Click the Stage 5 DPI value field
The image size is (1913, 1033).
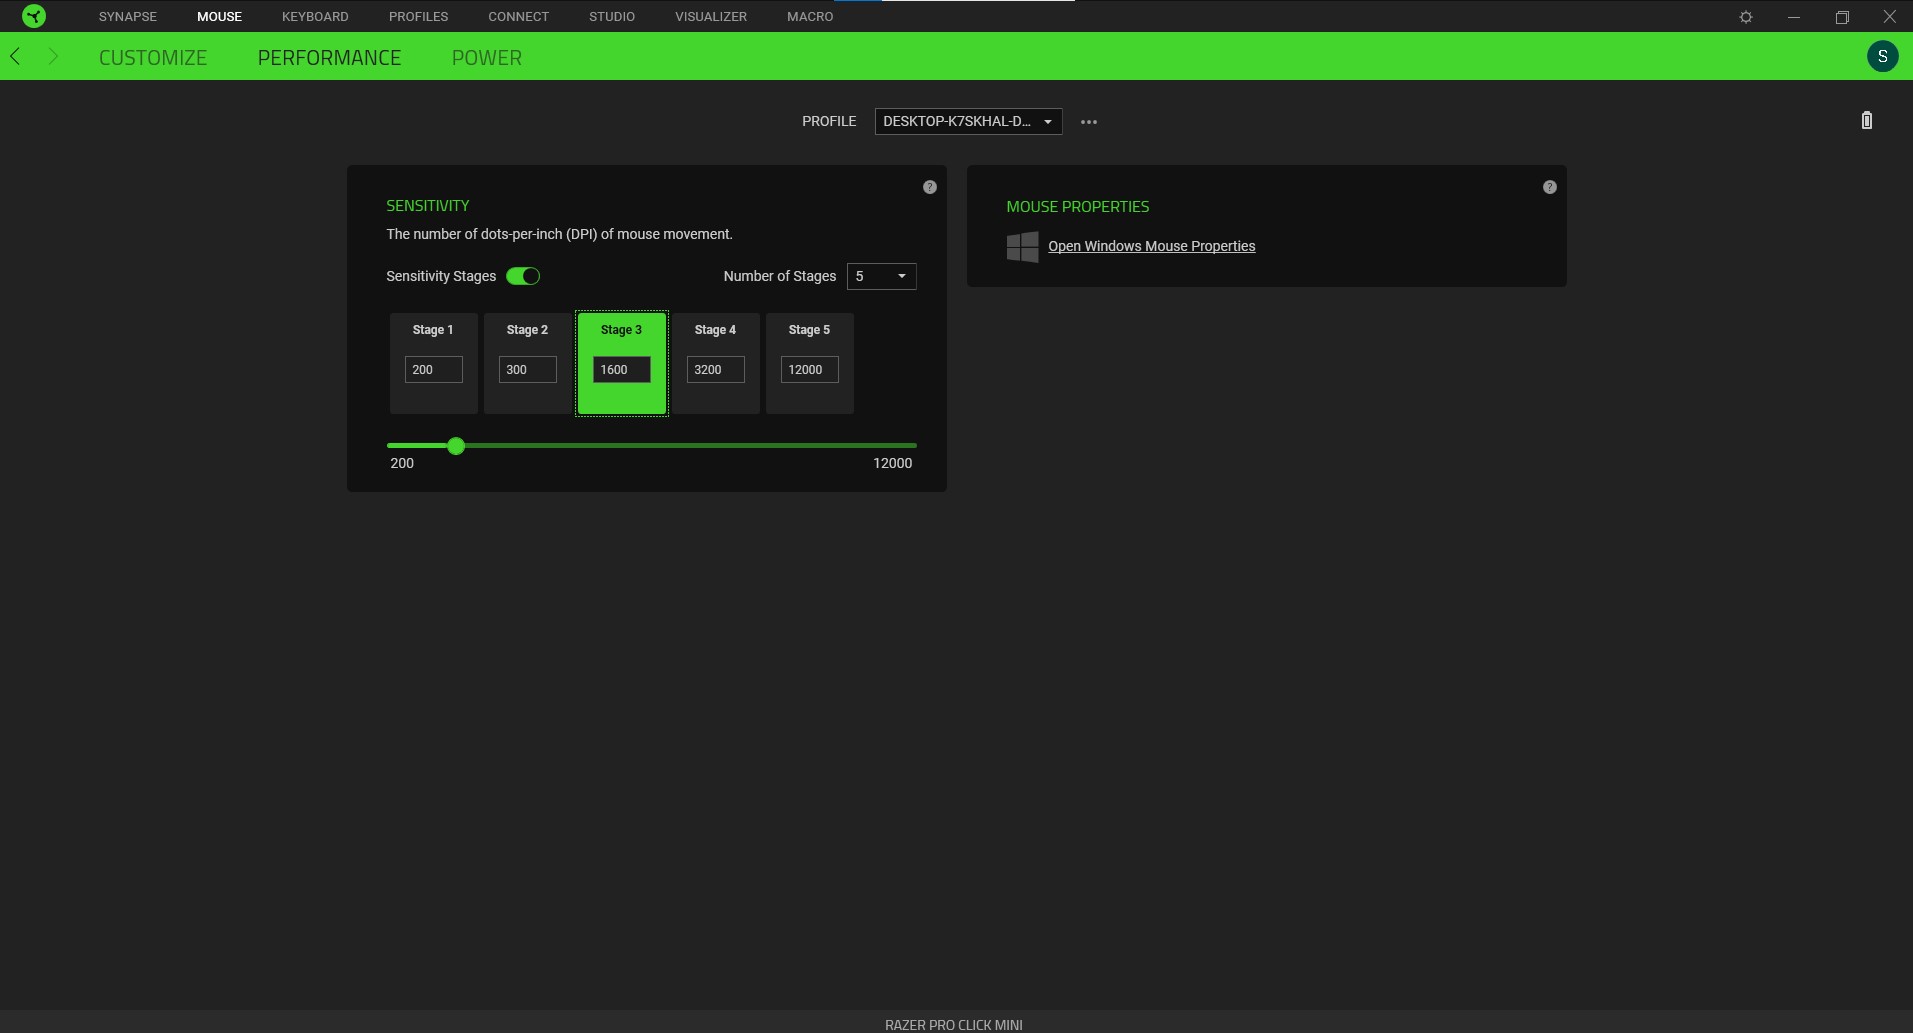[809, 370]
